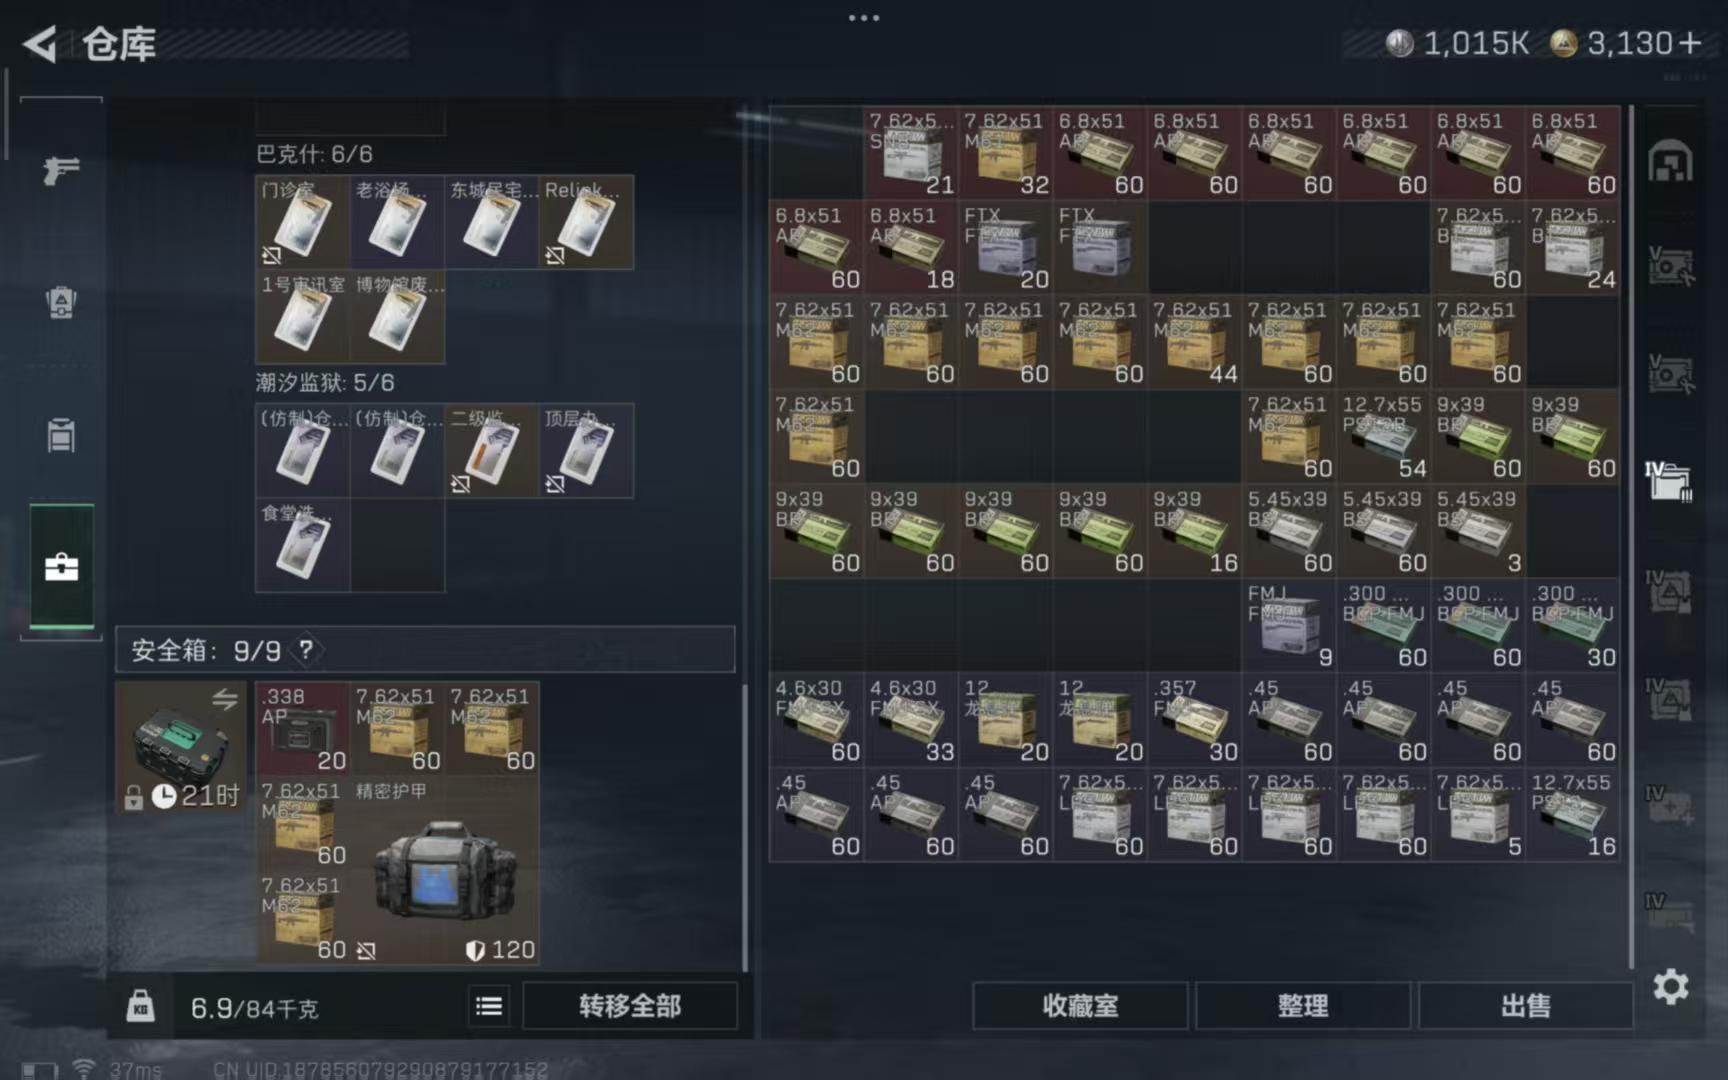
Task: Tap the swap arrows on the safe box
Action: tap(225, 700)
